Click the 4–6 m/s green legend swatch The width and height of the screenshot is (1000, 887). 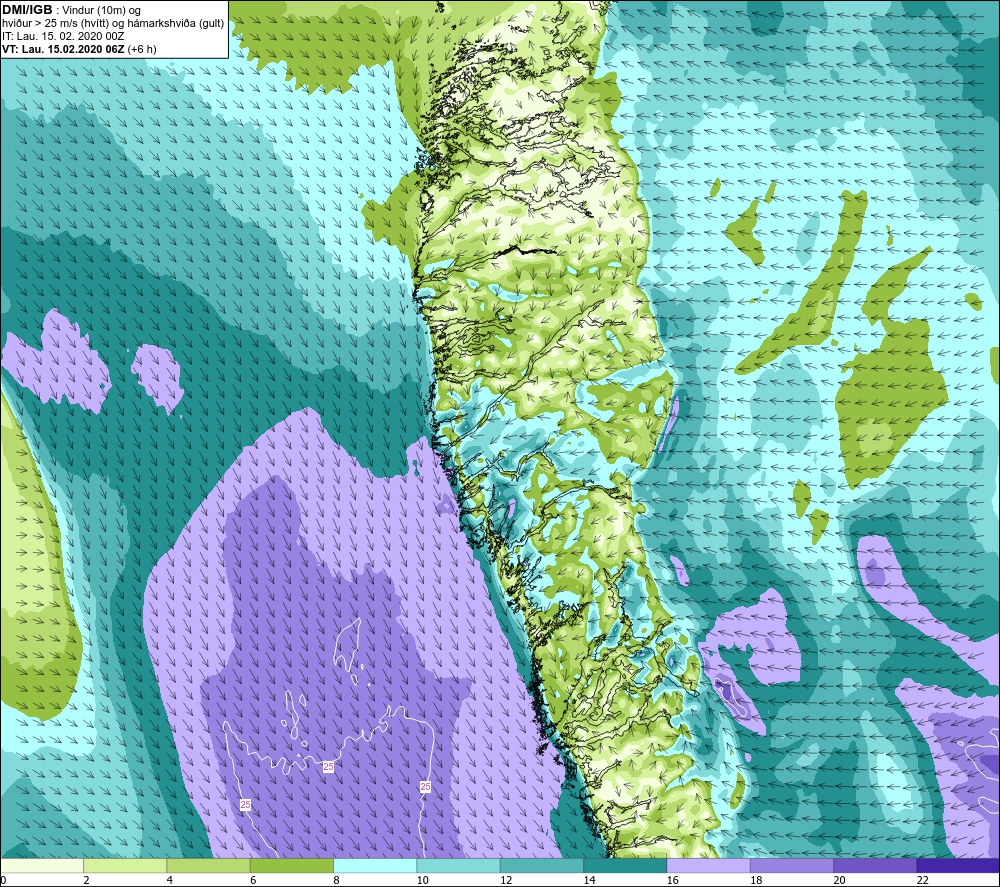pyautogui.click(x=209, y=865)
